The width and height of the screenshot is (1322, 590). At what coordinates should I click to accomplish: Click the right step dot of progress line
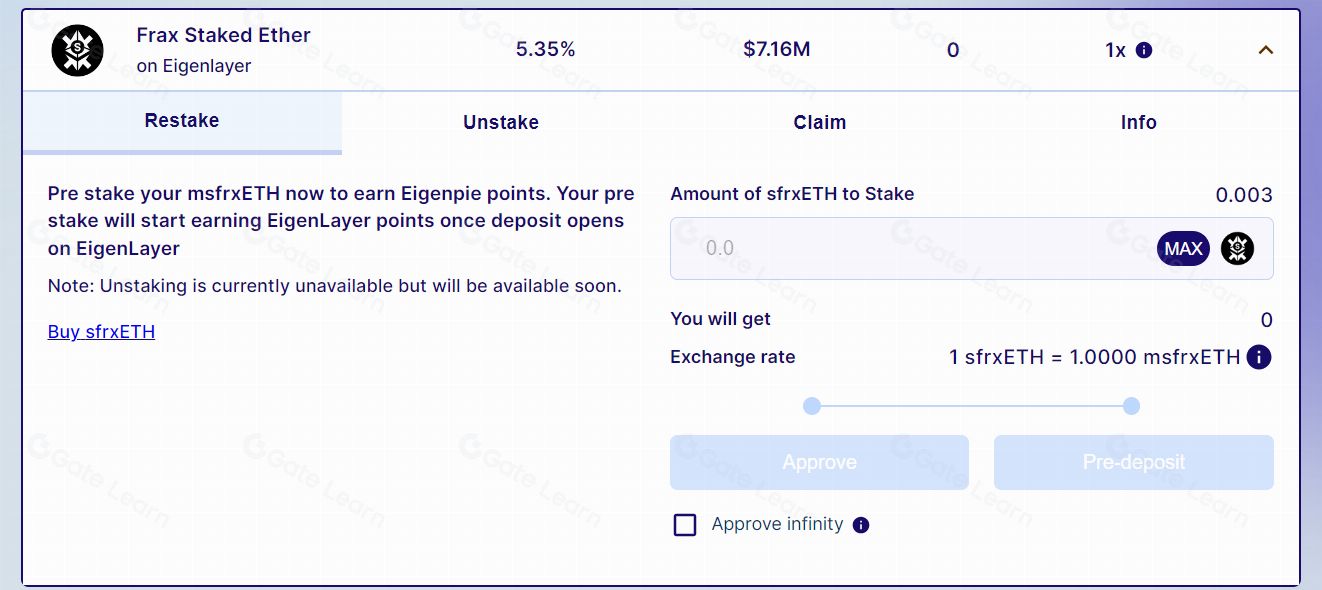tap(1131, 406)
